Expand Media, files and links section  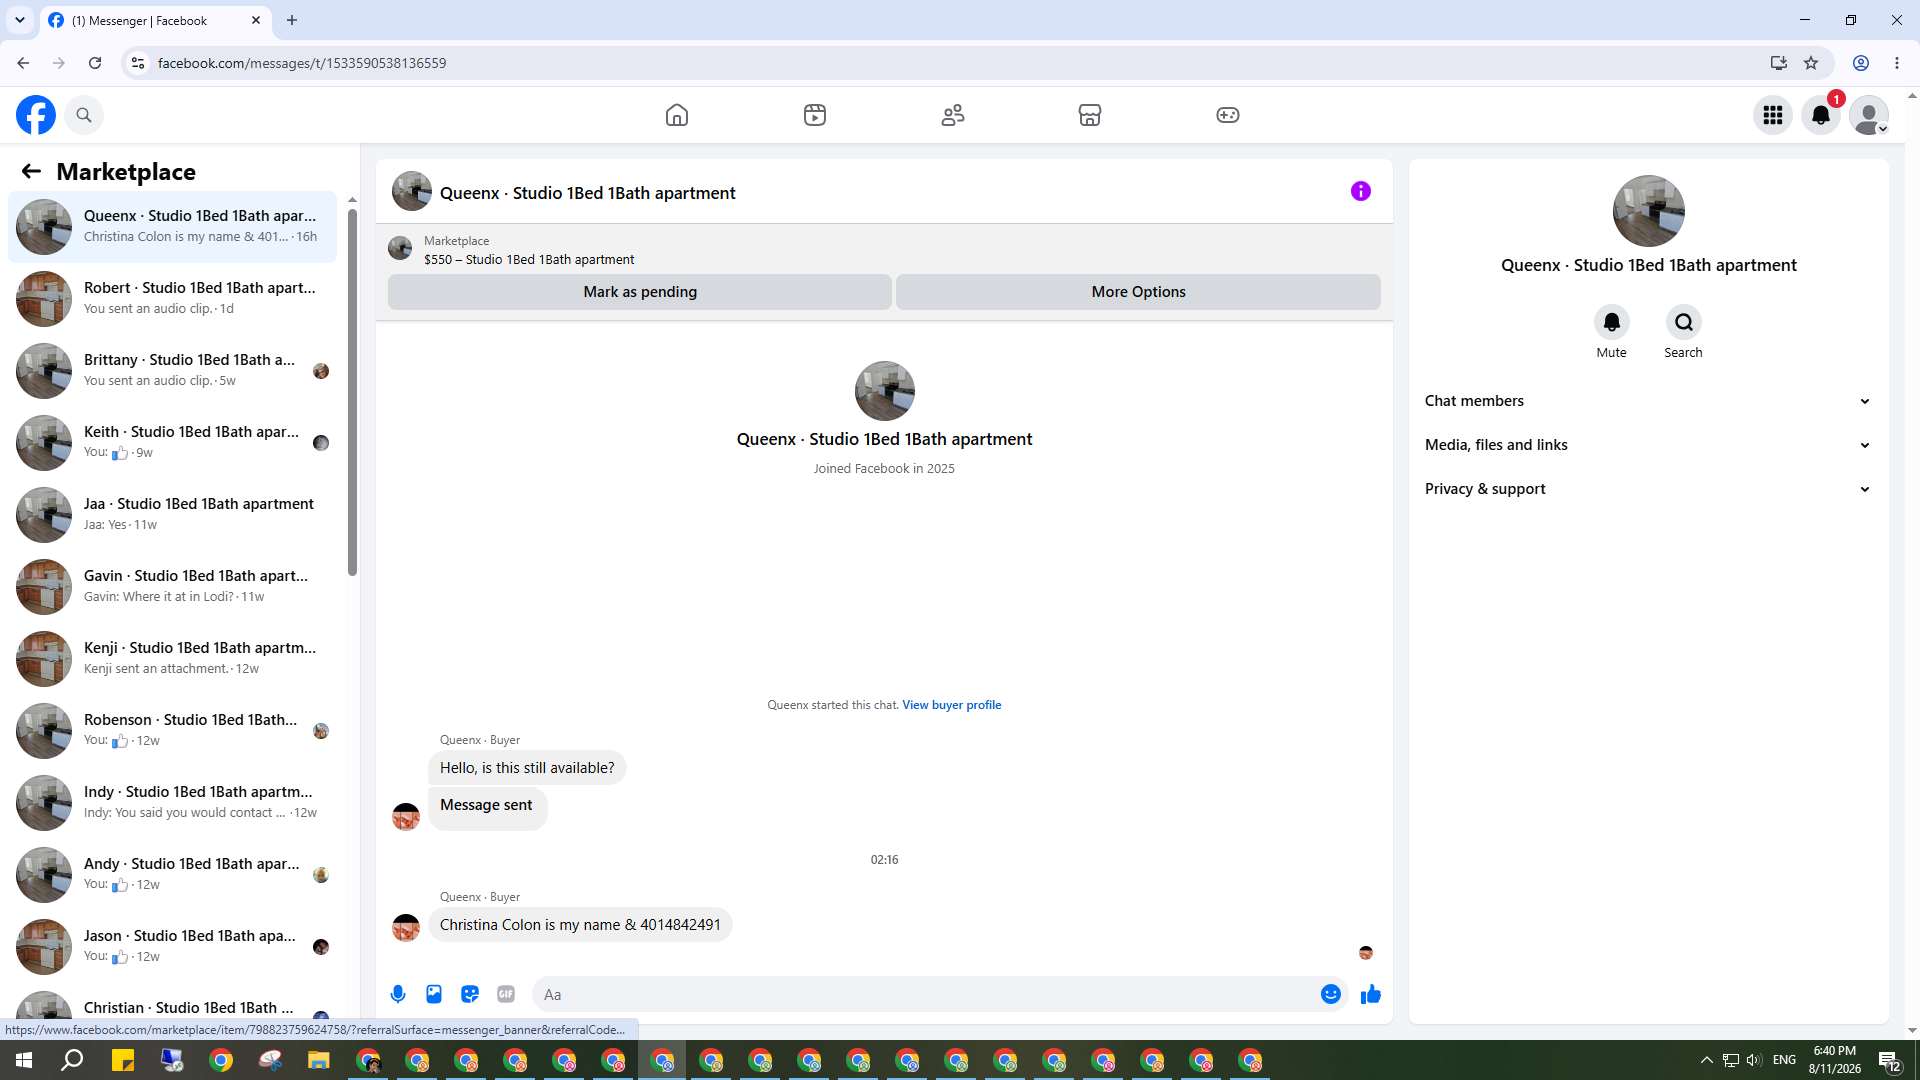tap(1649, 445)
